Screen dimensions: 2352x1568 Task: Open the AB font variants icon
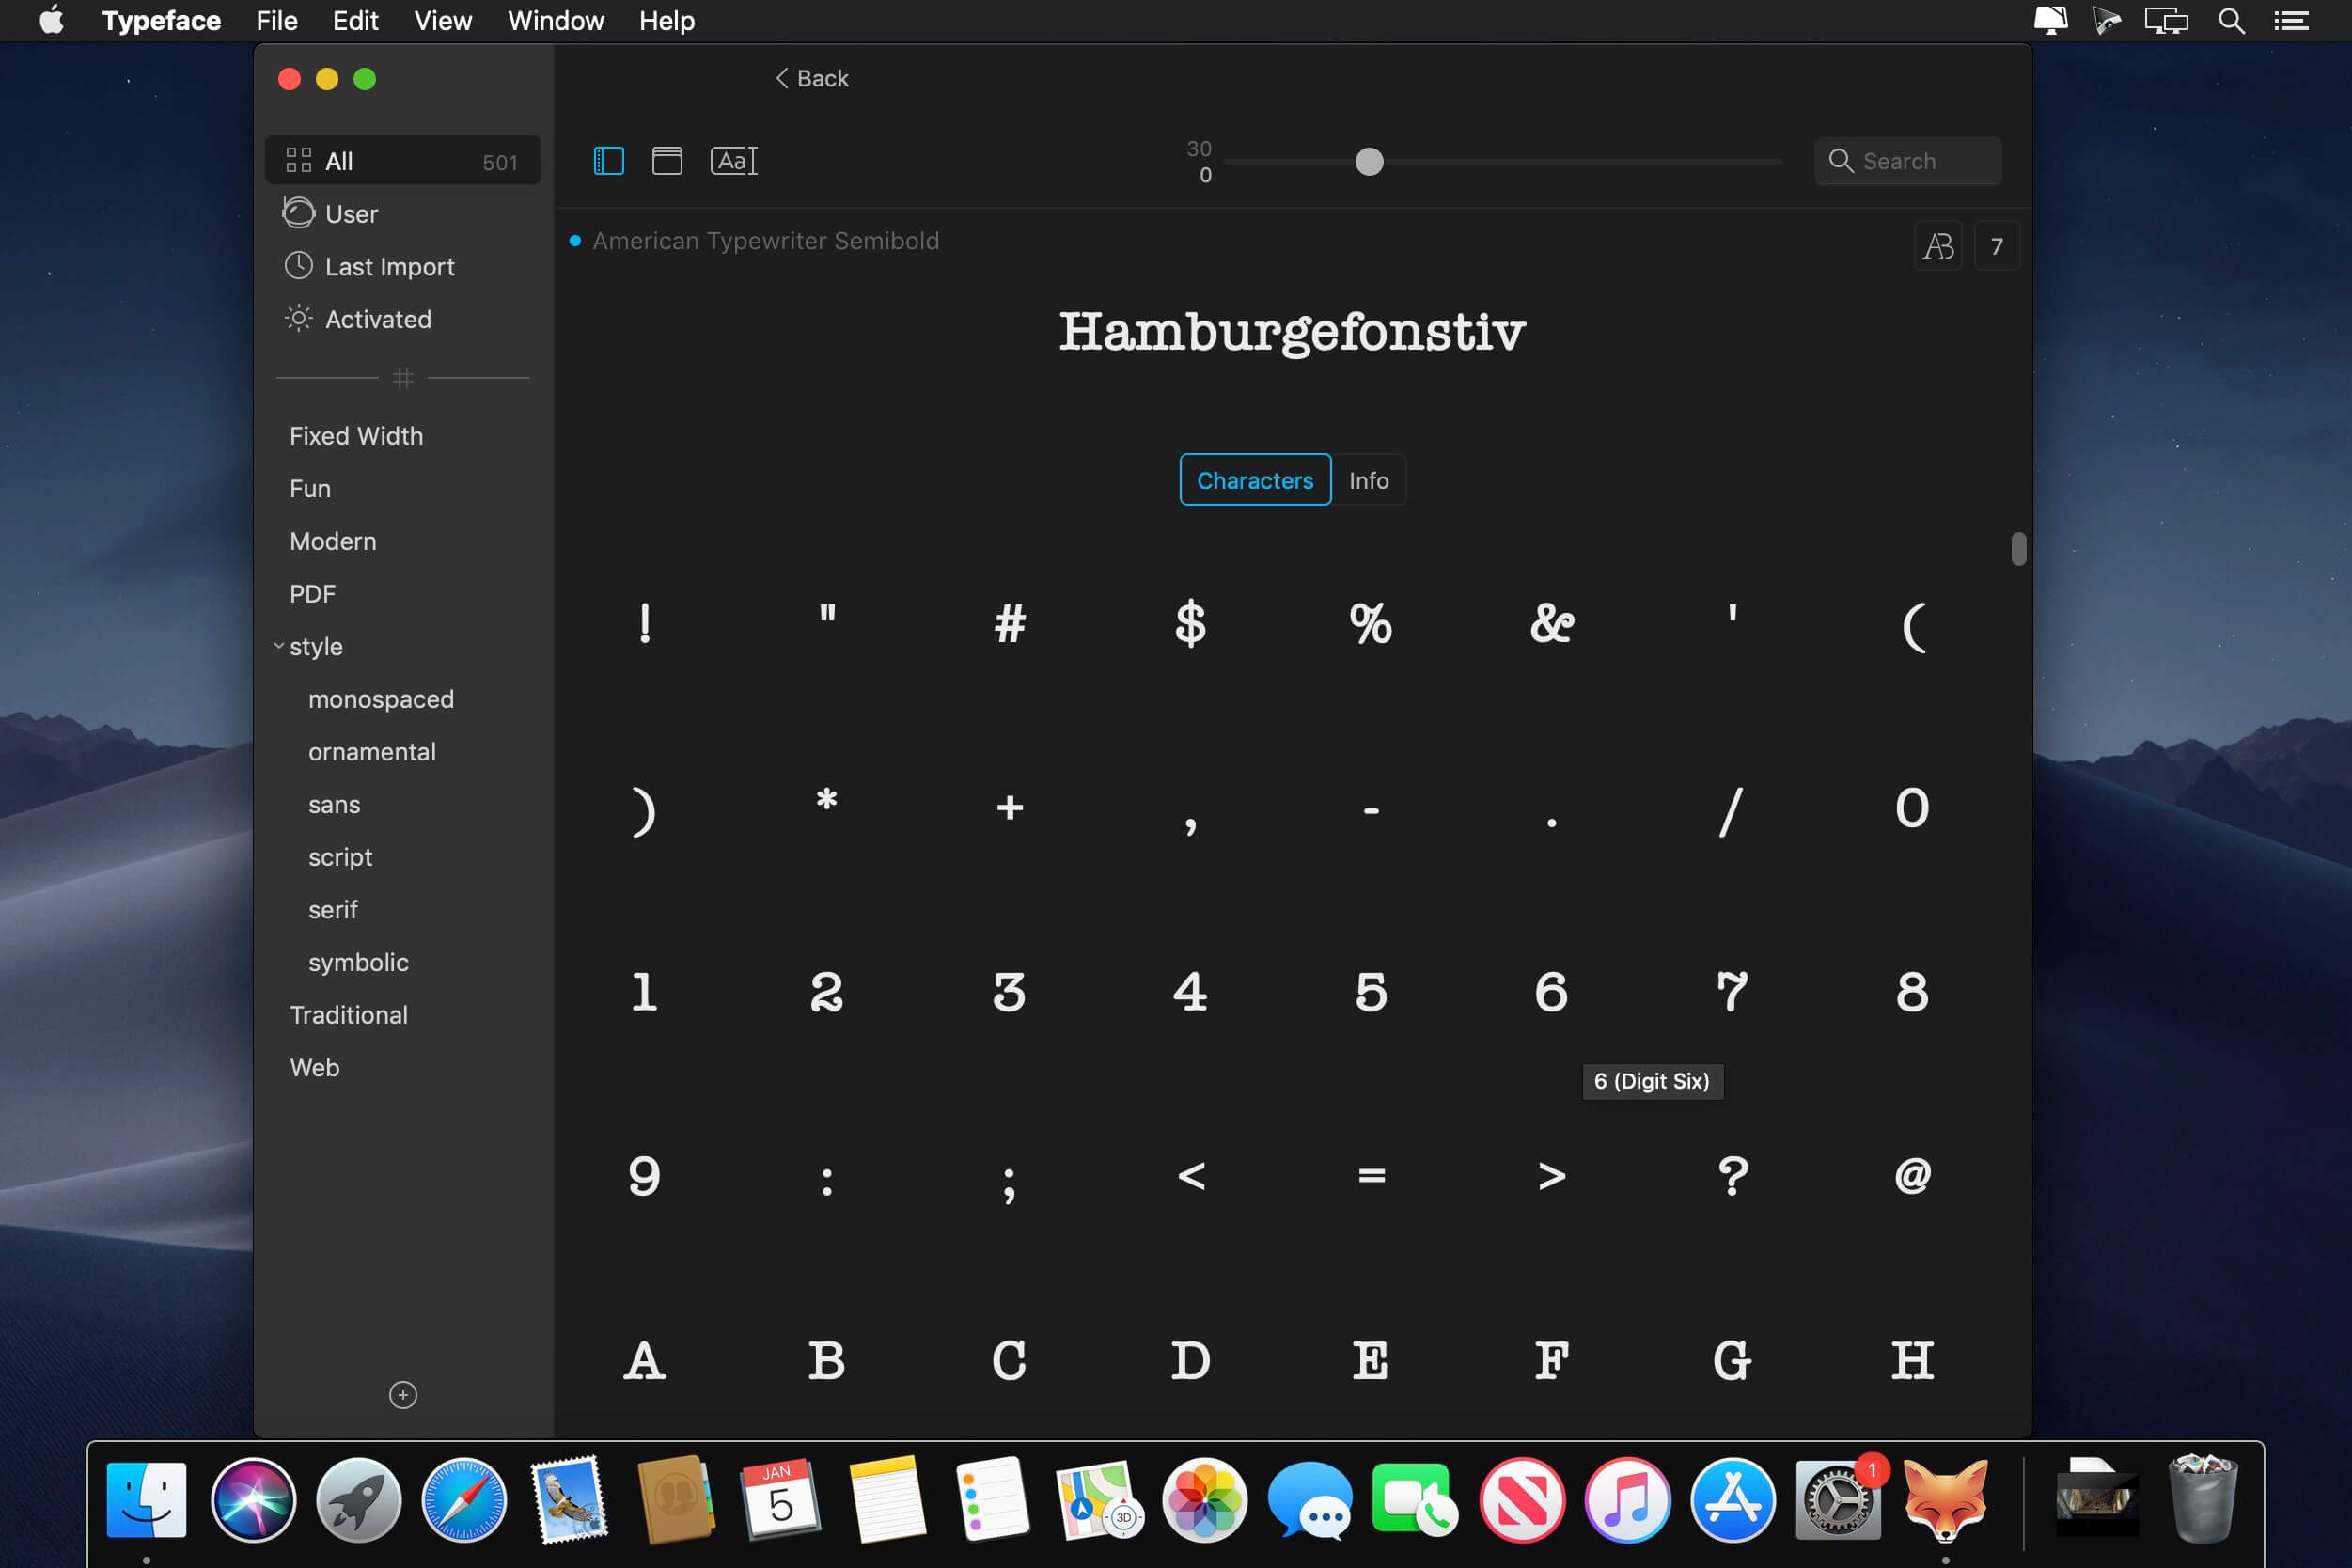tap(1938, 246)
